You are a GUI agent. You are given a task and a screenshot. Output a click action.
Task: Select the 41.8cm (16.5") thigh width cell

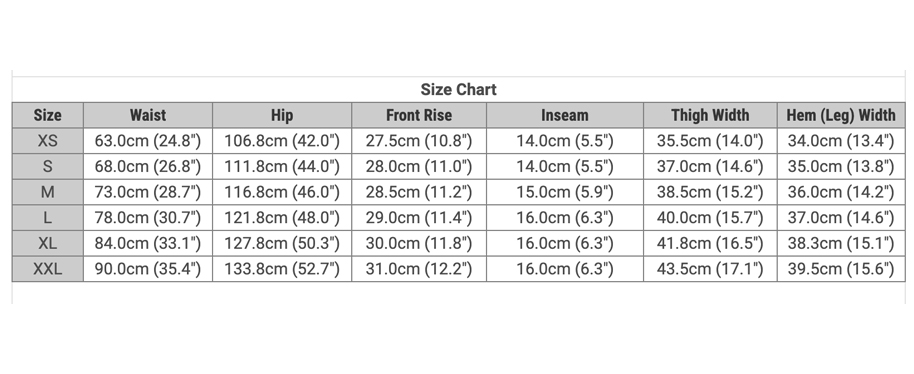point(710,244)
